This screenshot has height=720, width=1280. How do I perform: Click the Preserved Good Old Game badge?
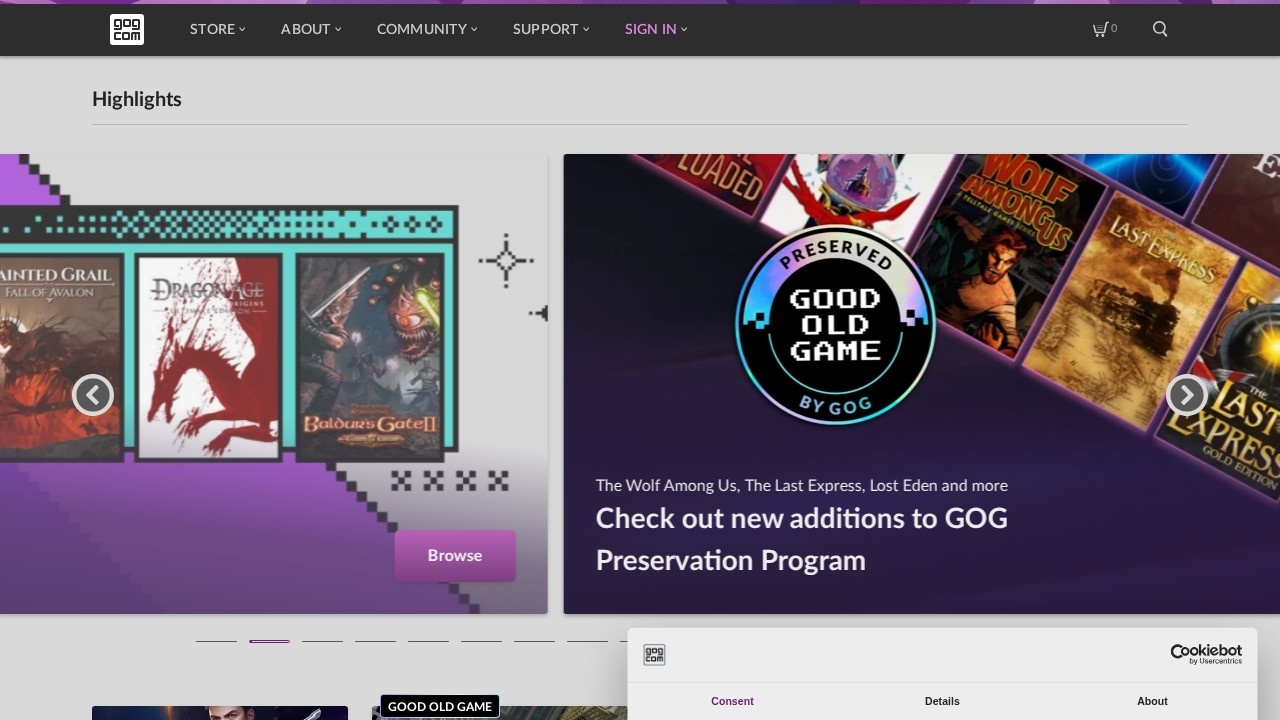(836, 324)
